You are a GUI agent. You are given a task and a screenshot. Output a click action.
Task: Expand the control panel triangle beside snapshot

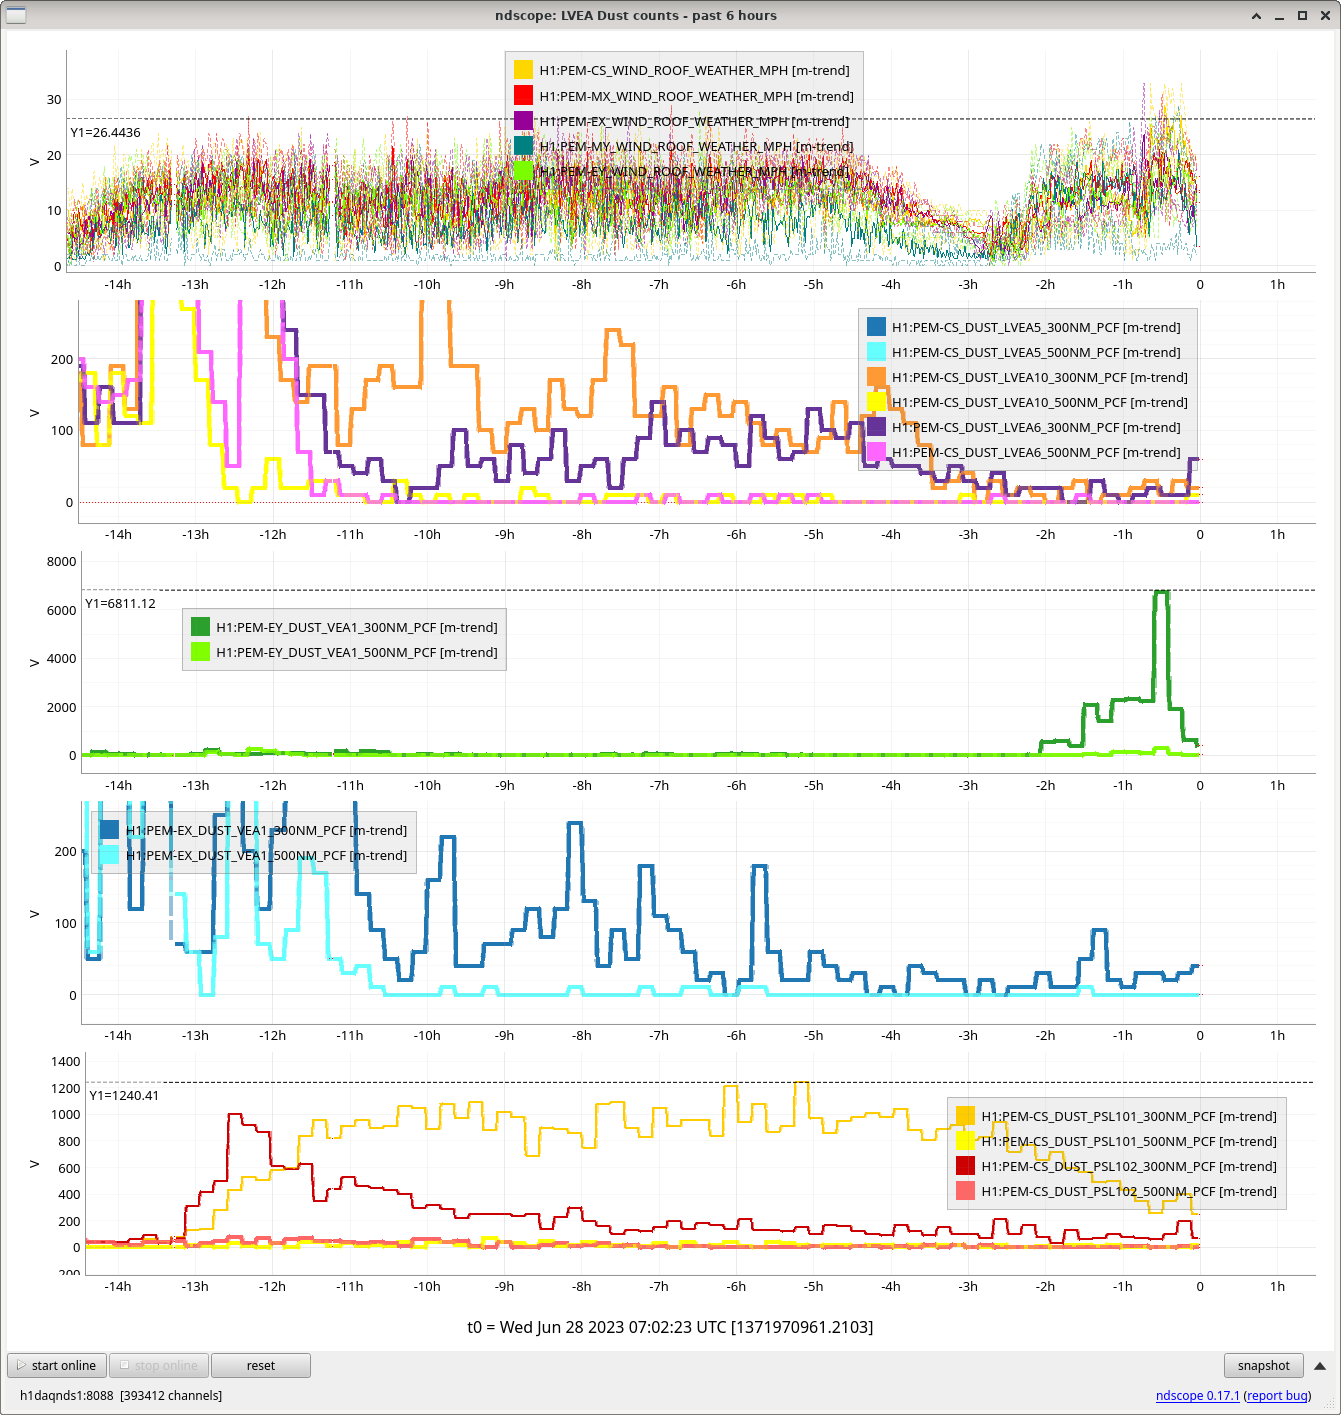coord(1319,1366)
